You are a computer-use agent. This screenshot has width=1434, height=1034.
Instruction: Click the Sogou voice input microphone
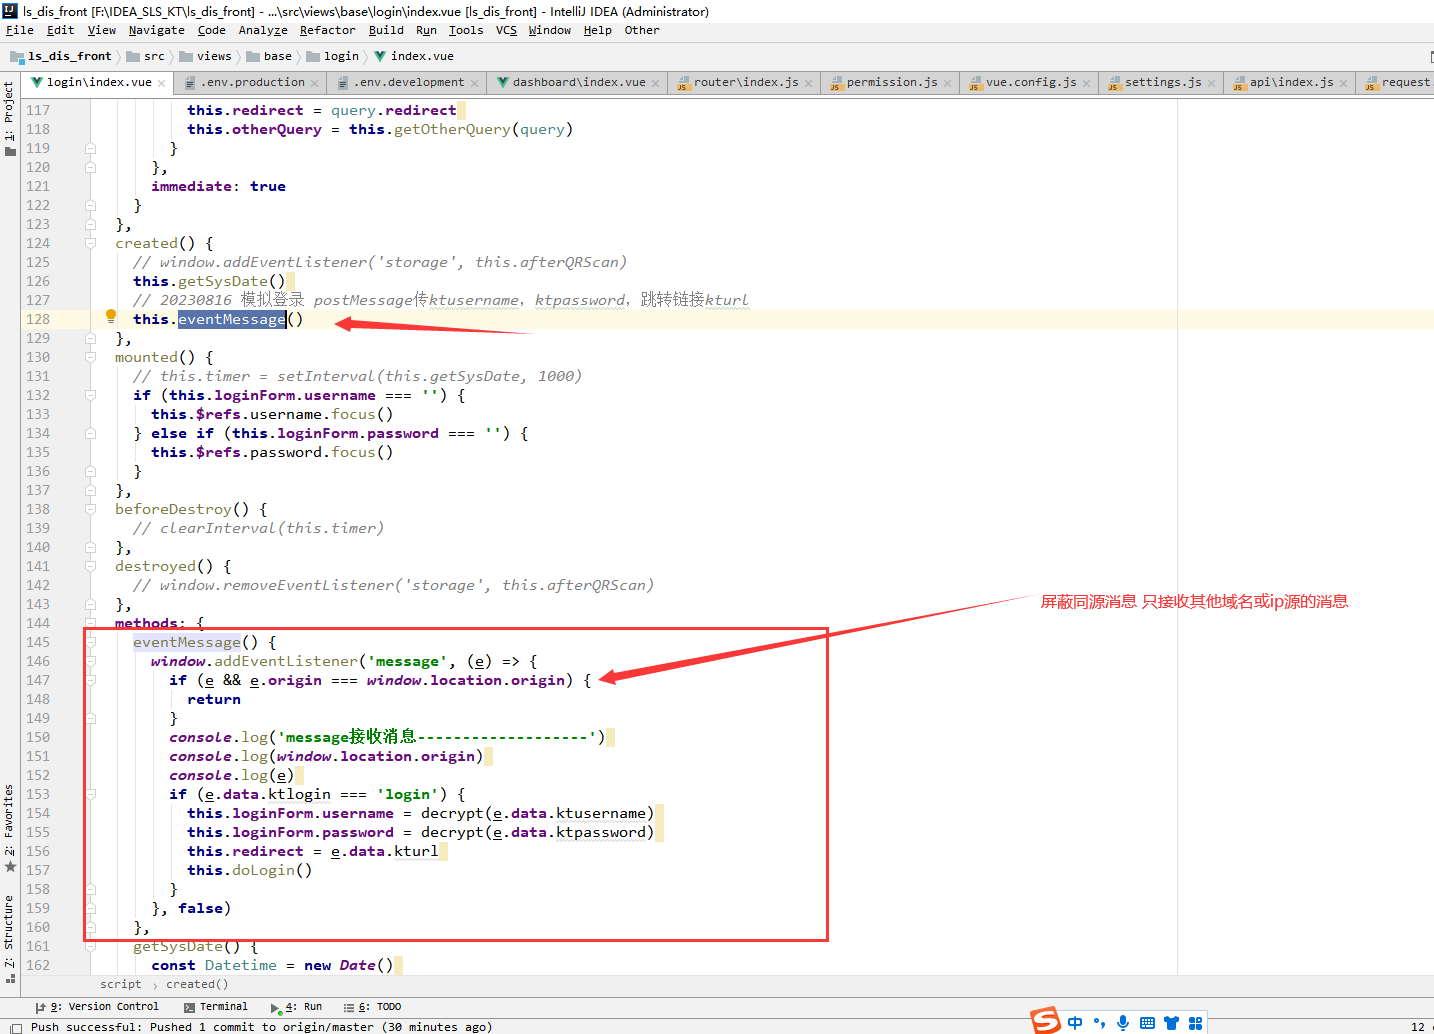[x=1123, y=1023]
